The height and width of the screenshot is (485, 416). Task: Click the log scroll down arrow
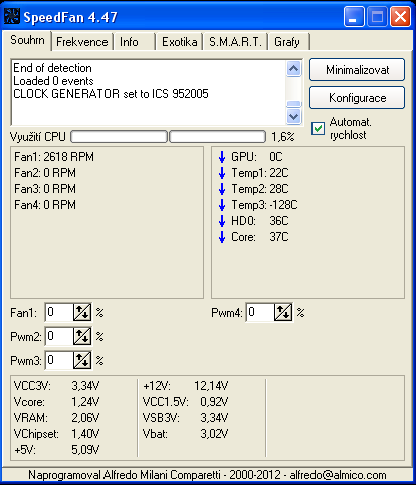point(294,116)
